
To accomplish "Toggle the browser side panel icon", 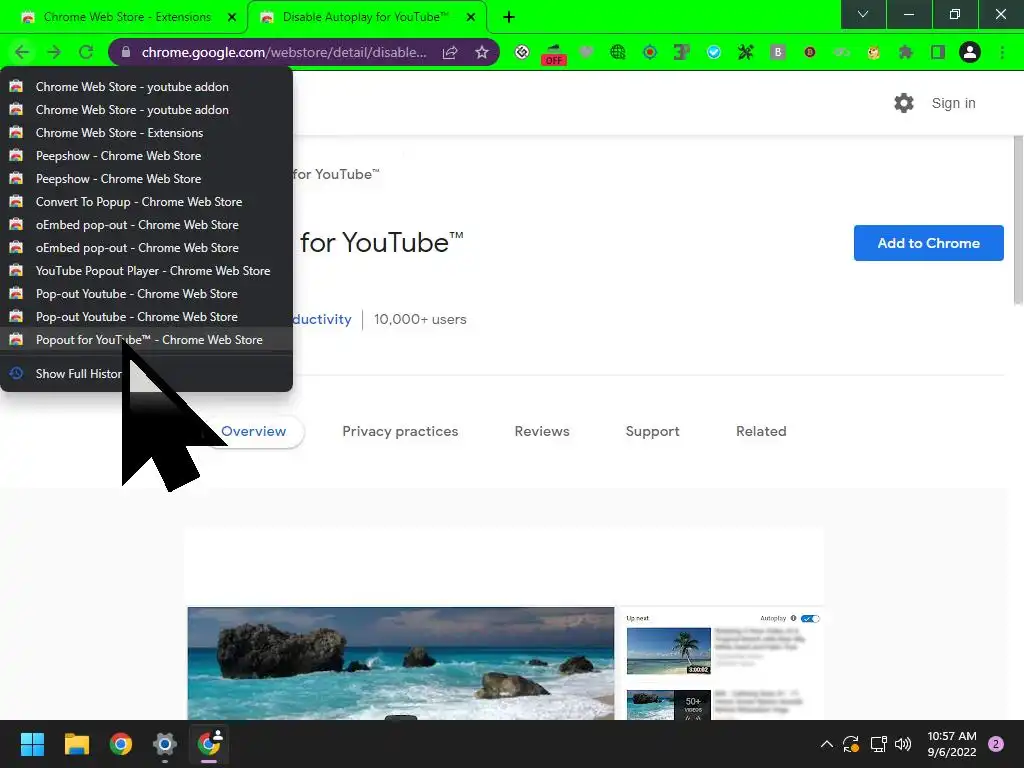I will (938, 52).
